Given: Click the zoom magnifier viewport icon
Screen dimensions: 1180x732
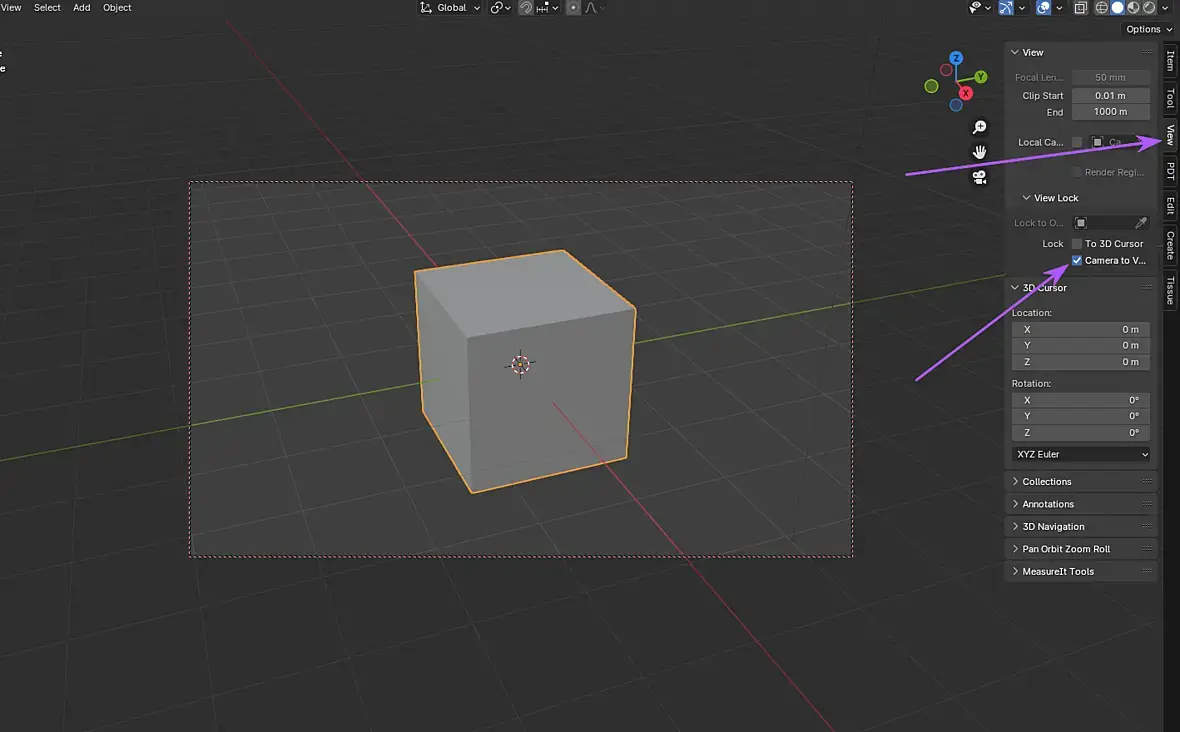Looking at the screenshot, I should [x=979, y=127].
